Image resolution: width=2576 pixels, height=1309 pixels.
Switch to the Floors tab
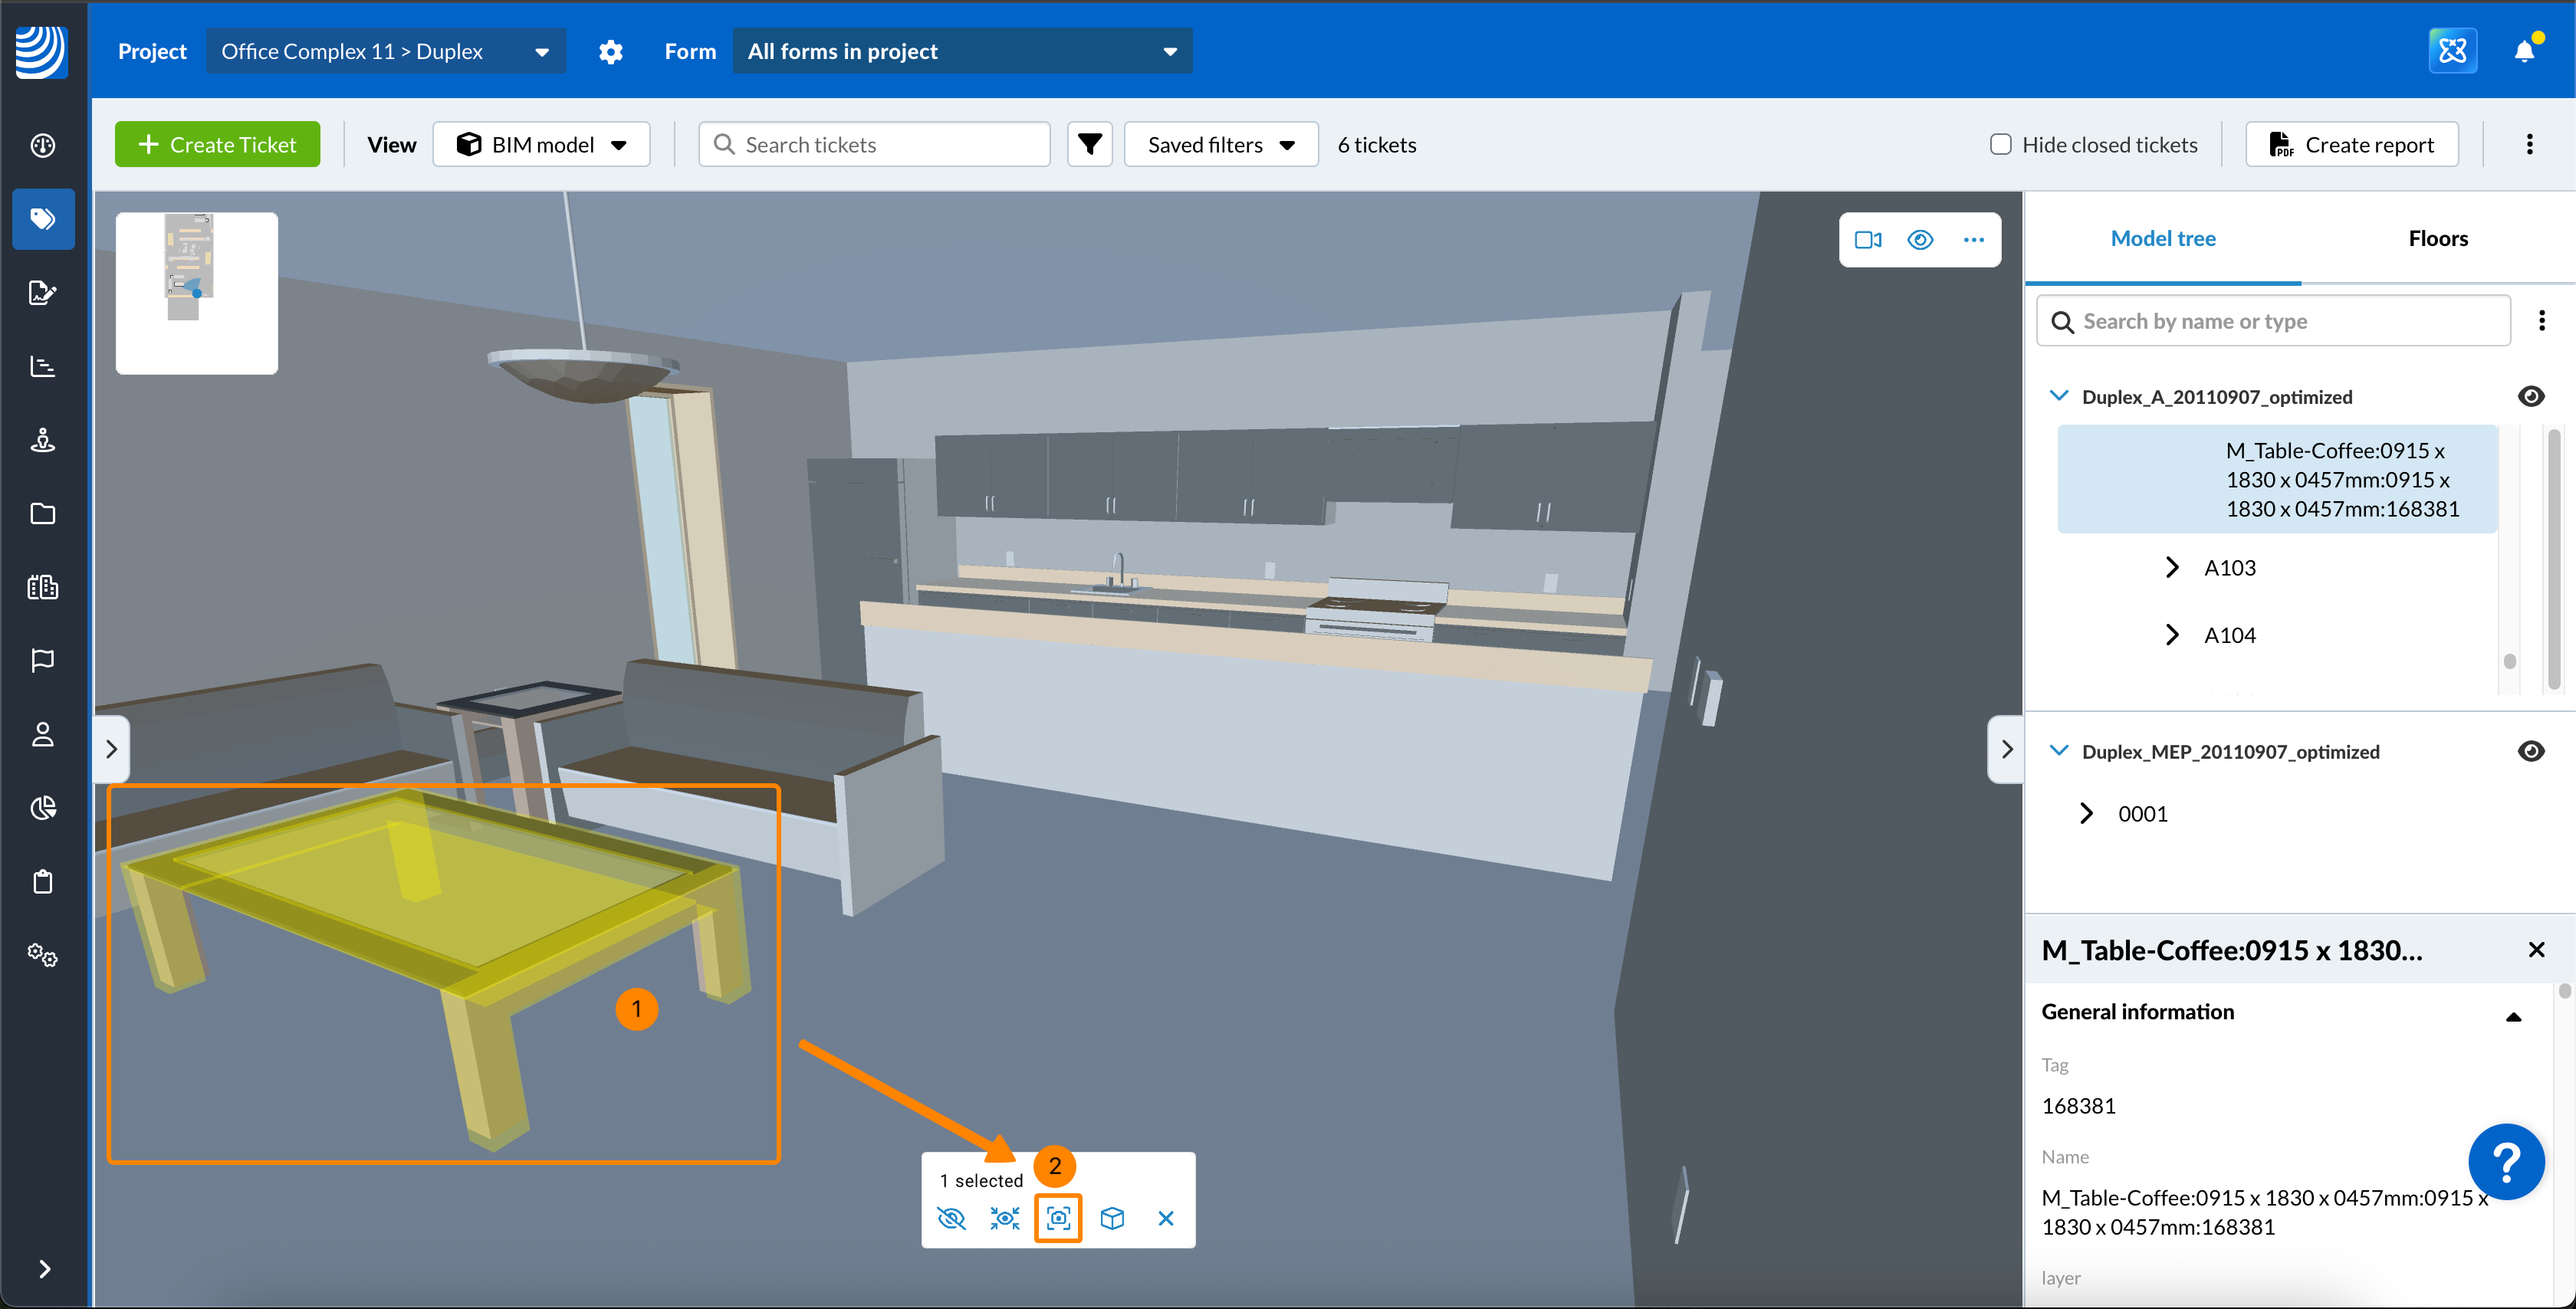[2437, 238]
